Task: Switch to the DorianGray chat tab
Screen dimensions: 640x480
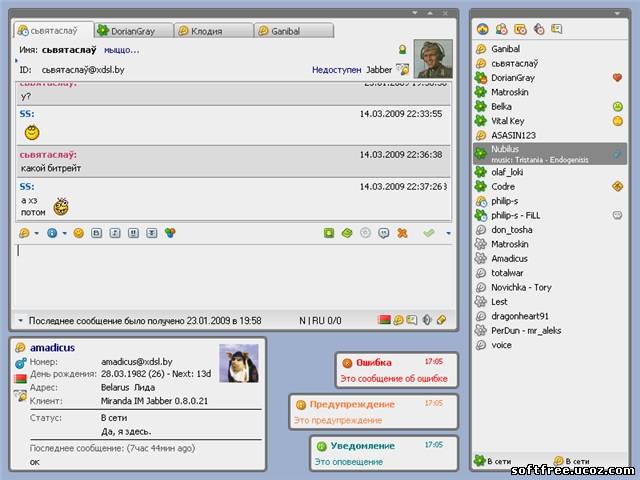Action: coord(132,31)
